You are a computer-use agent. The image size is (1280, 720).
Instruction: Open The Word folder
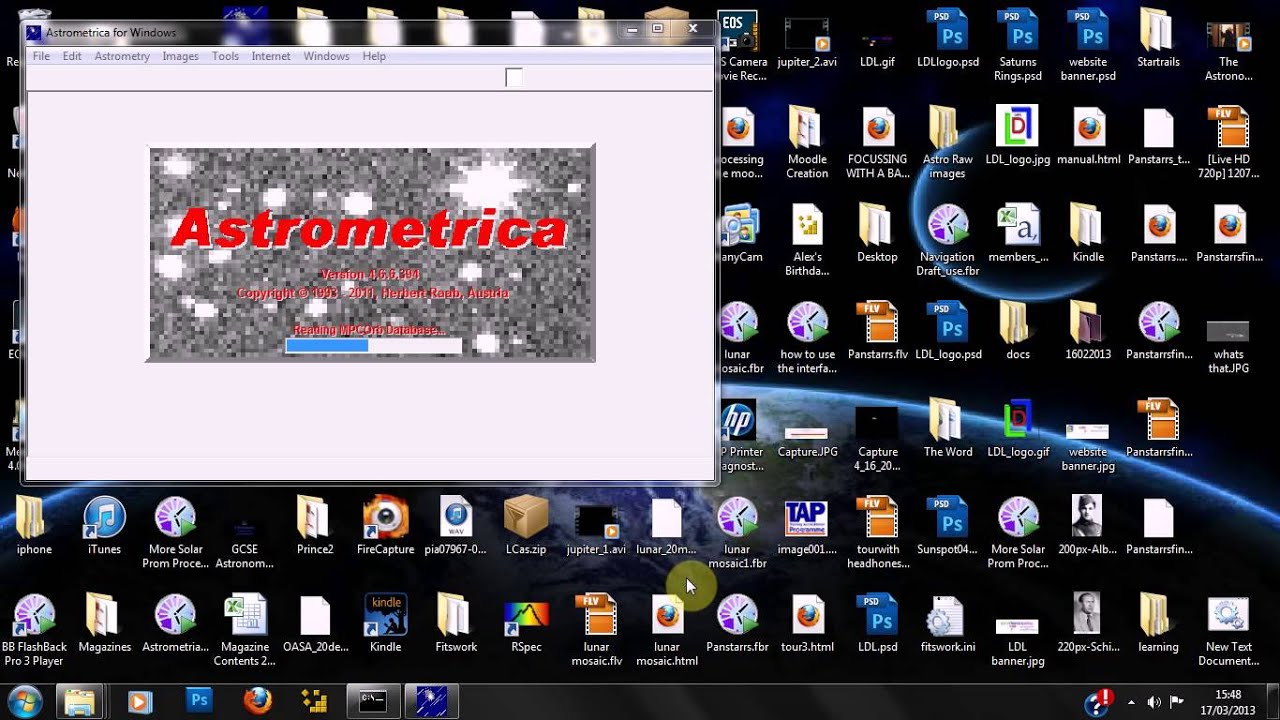tap(948, 430)
